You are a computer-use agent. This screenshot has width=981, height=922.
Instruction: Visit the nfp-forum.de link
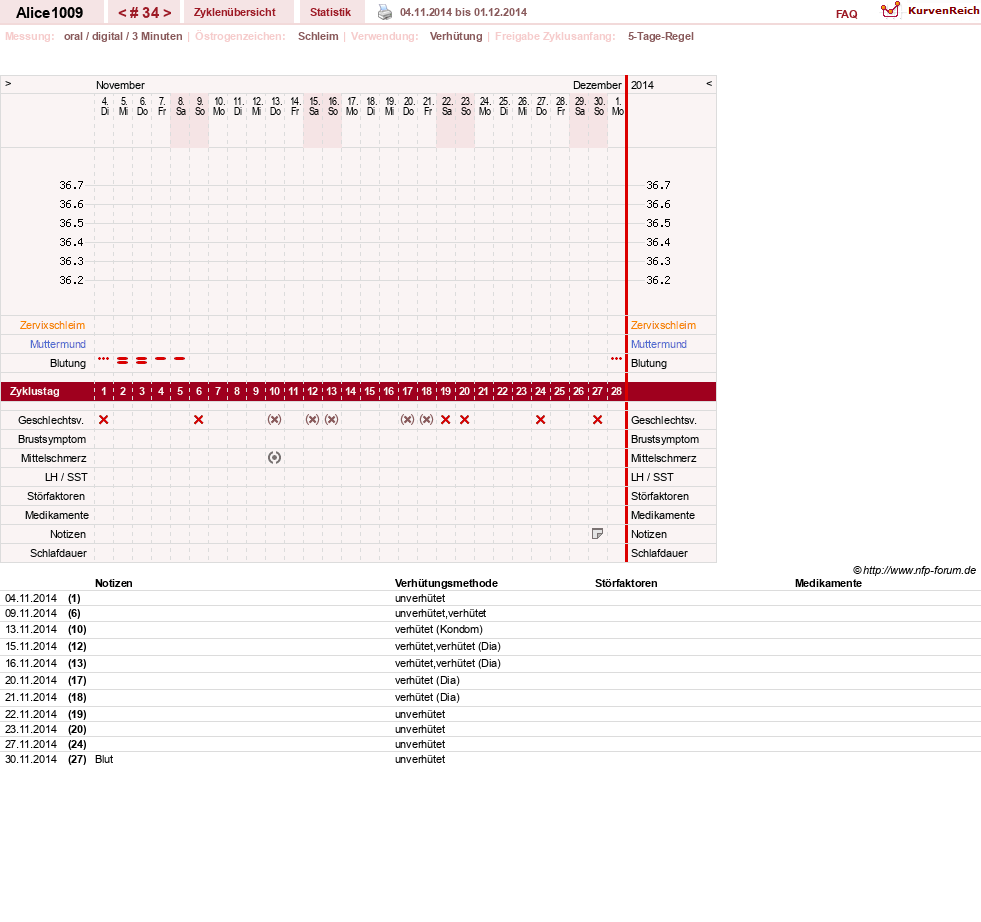click(914, 570)
